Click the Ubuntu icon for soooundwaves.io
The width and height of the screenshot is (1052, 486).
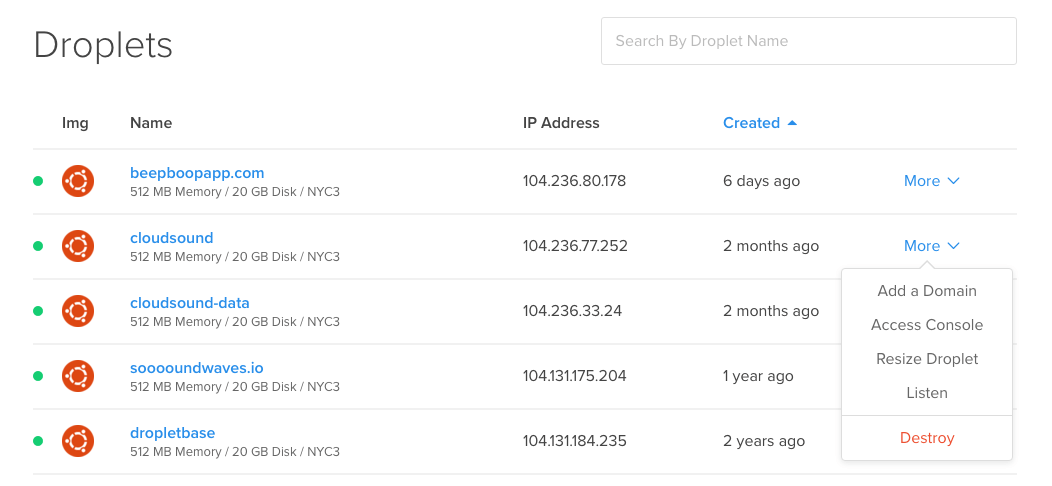coord(78,376)
